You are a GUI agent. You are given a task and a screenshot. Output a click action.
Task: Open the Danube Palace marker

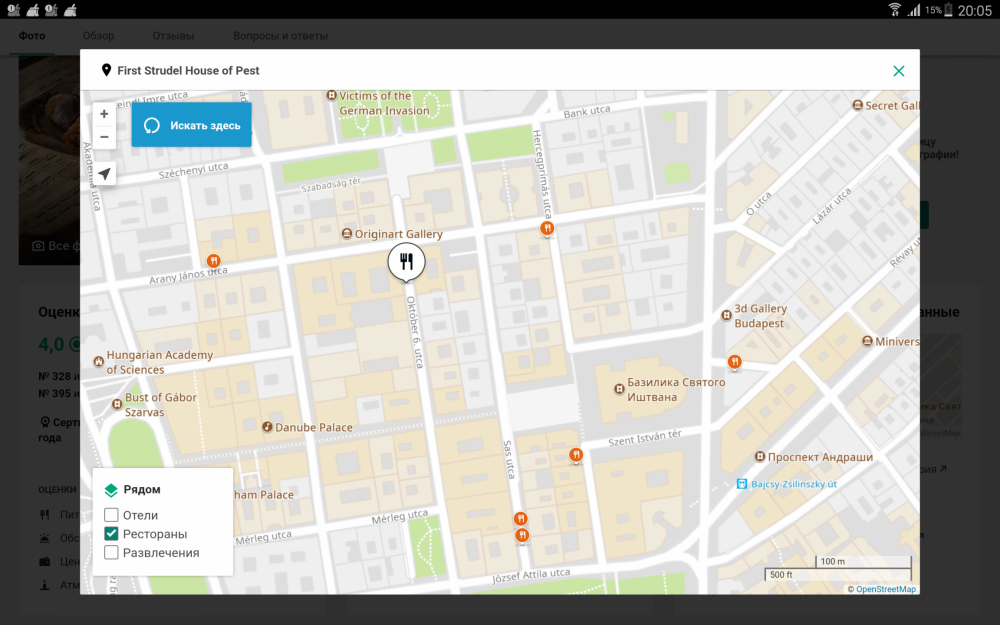[267, 427]
